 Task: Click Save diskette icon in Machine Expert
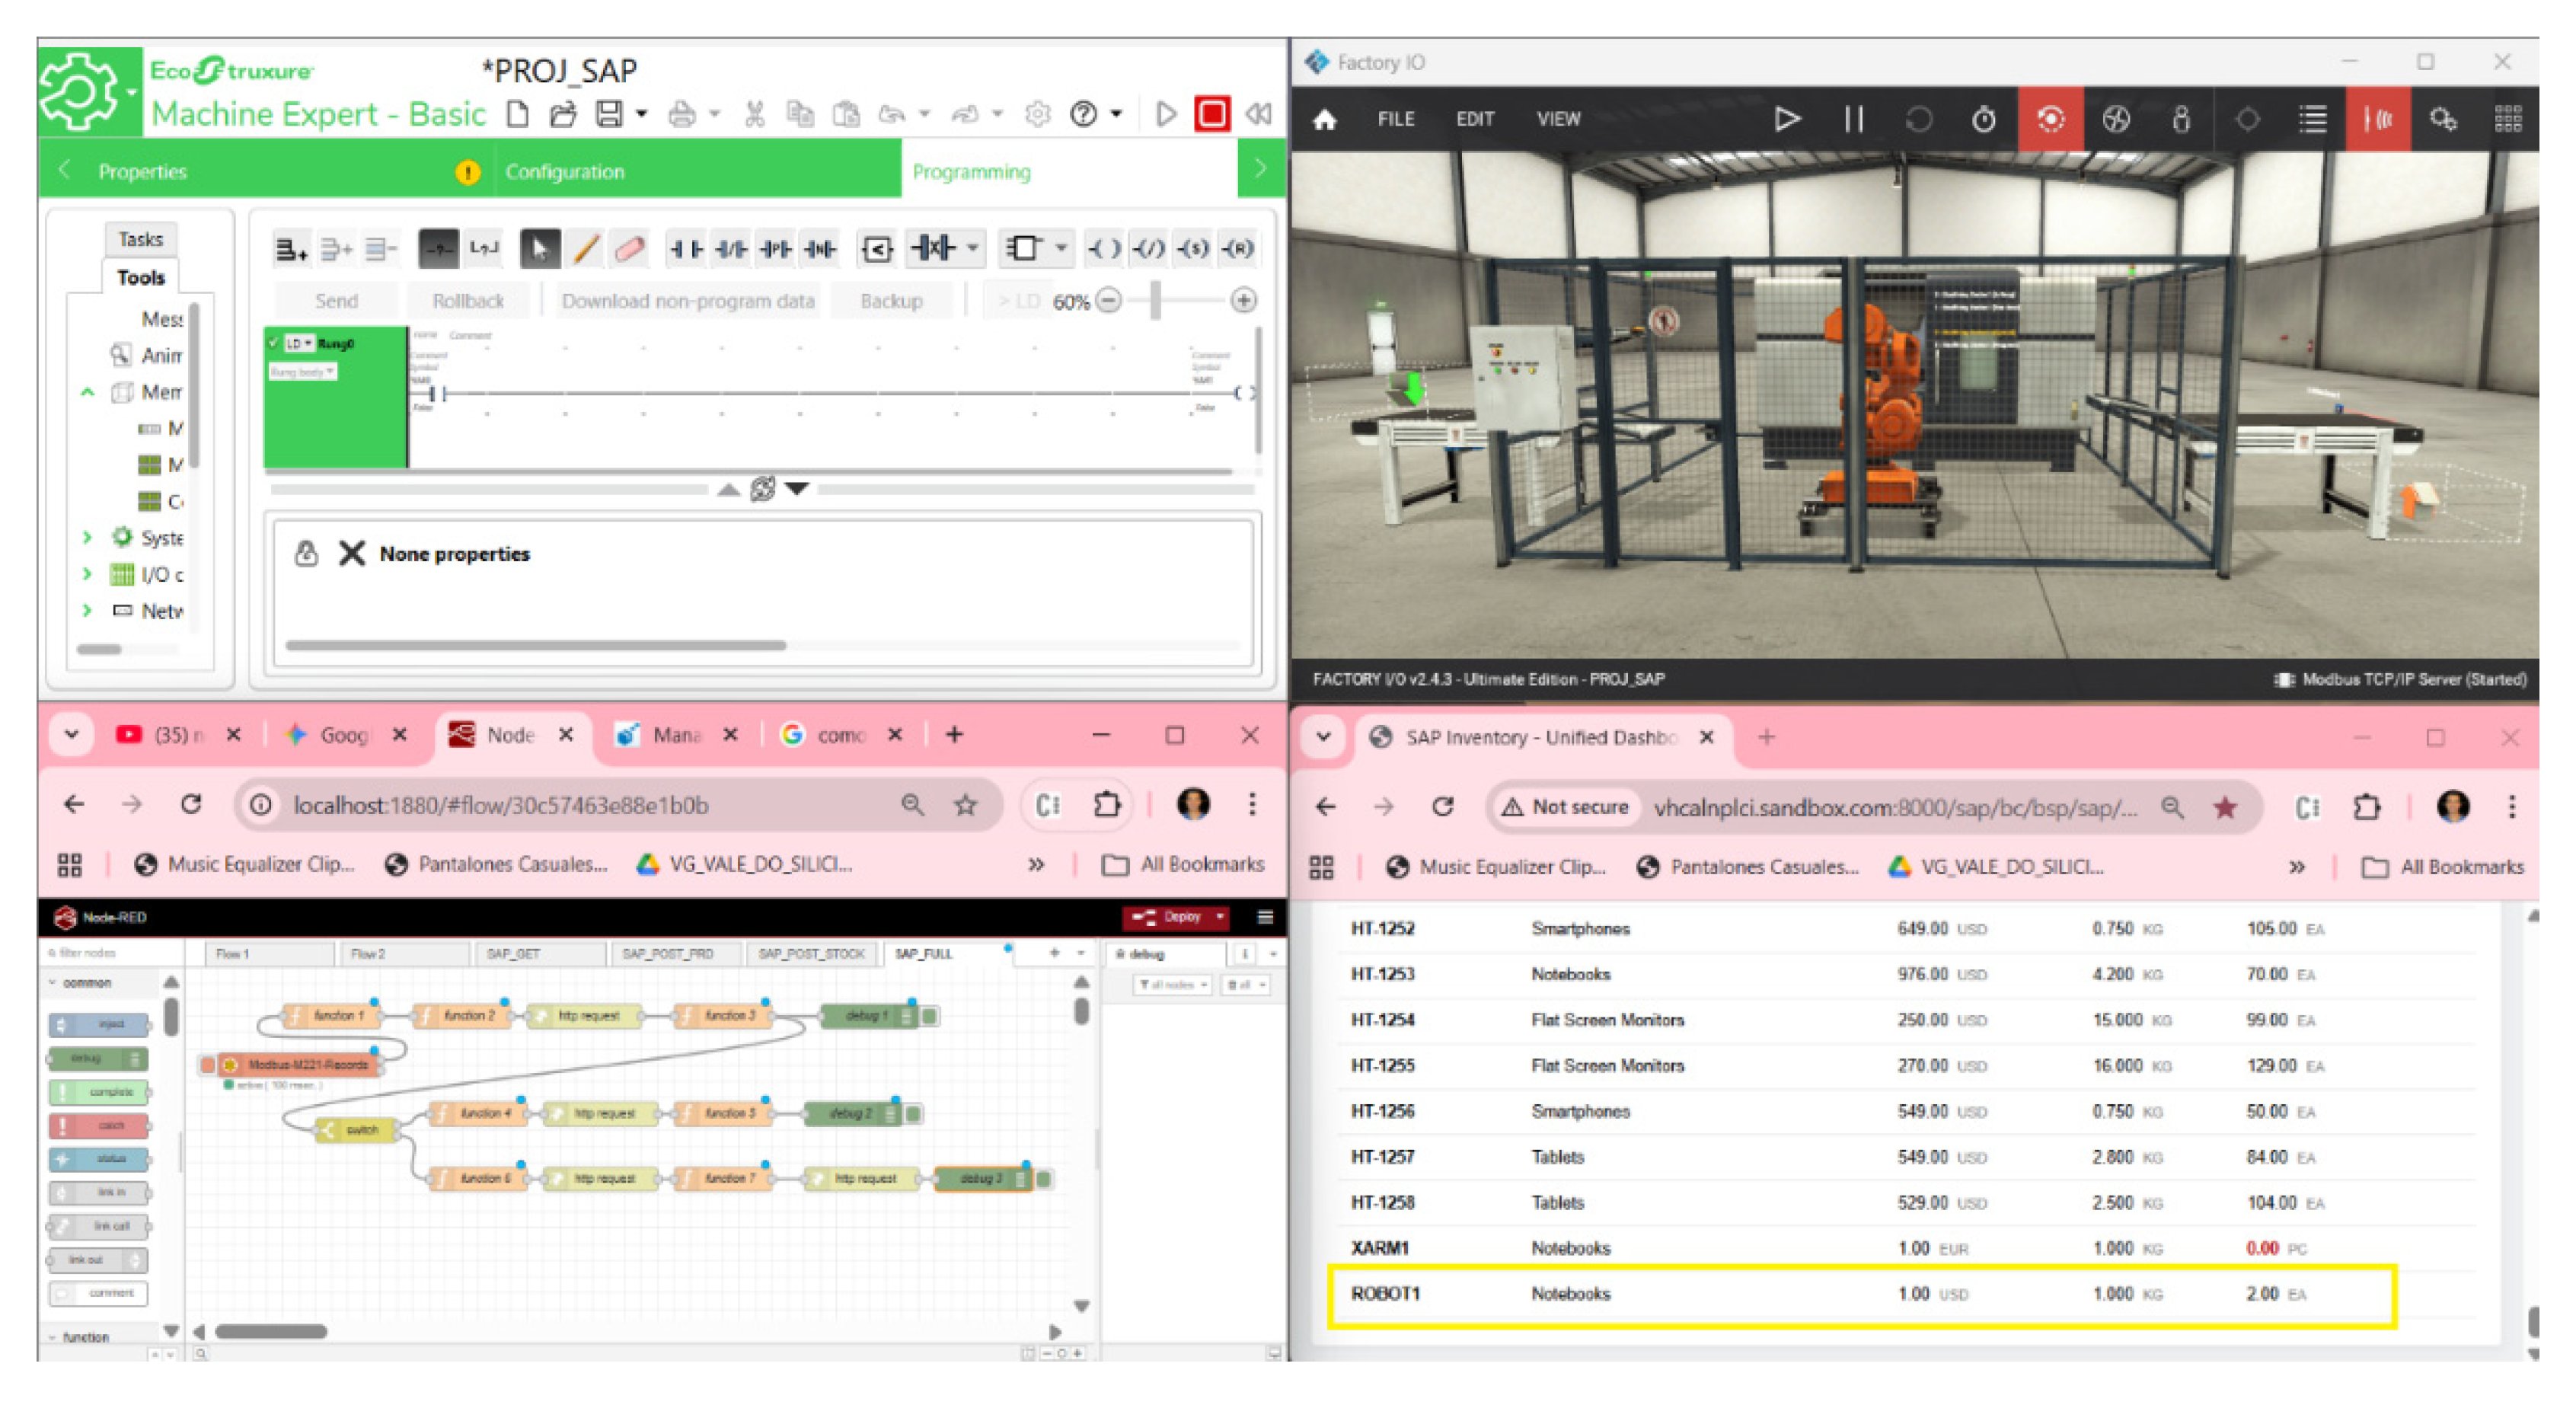click(x=609, y=114)
